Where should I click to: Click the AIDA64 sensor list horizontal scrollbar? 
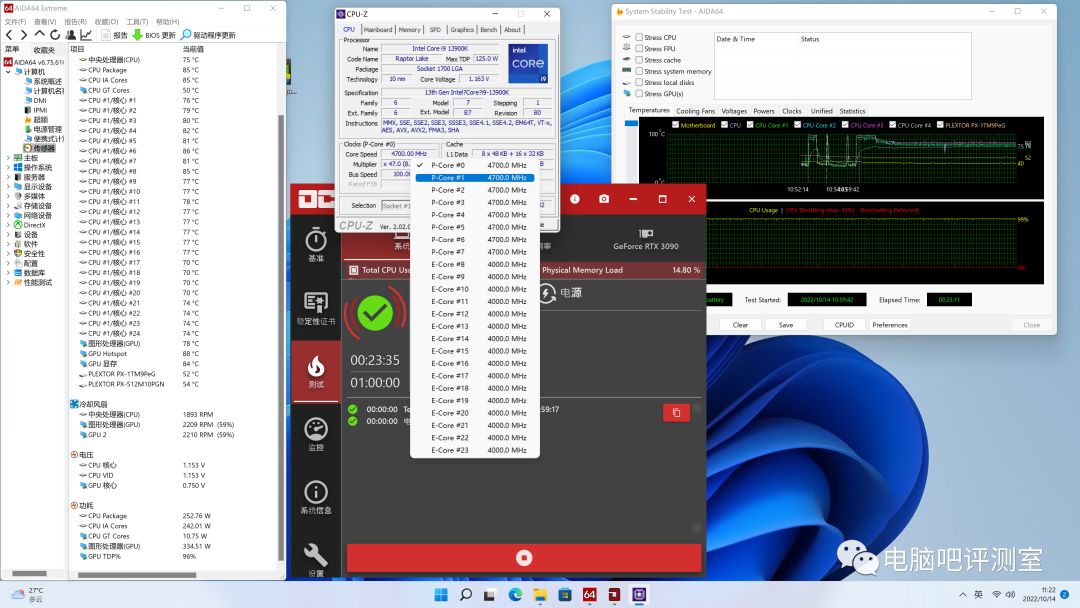(136, 575)
